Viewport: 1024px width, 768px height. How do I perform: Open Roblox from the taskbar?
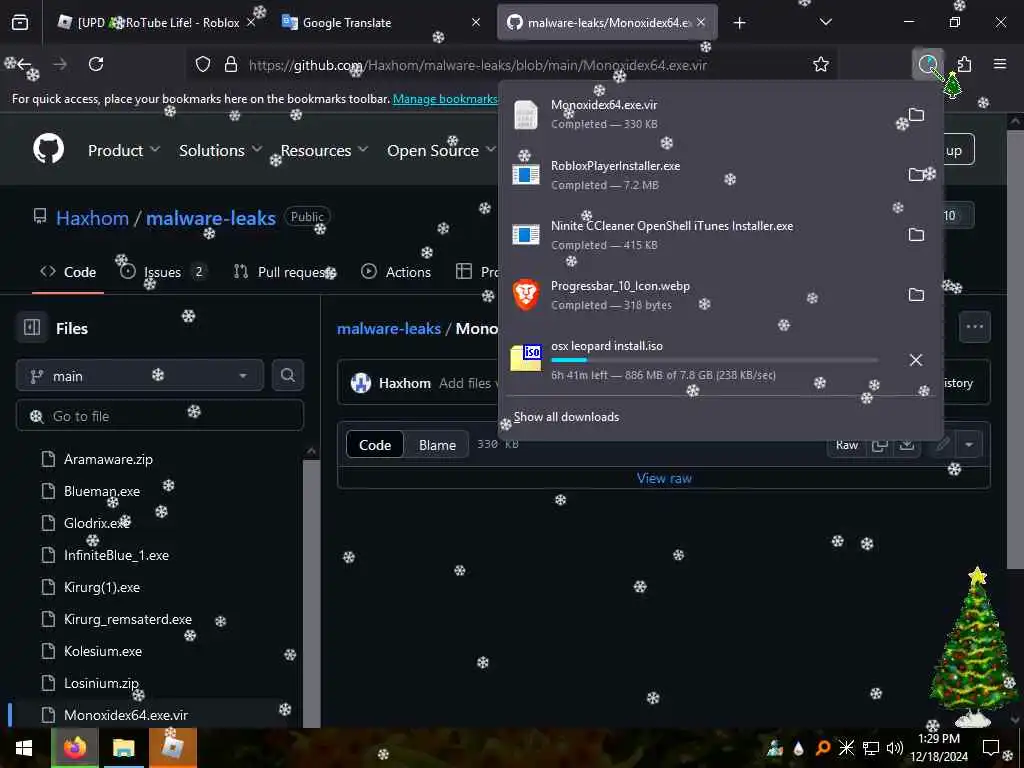click(172, 748)
